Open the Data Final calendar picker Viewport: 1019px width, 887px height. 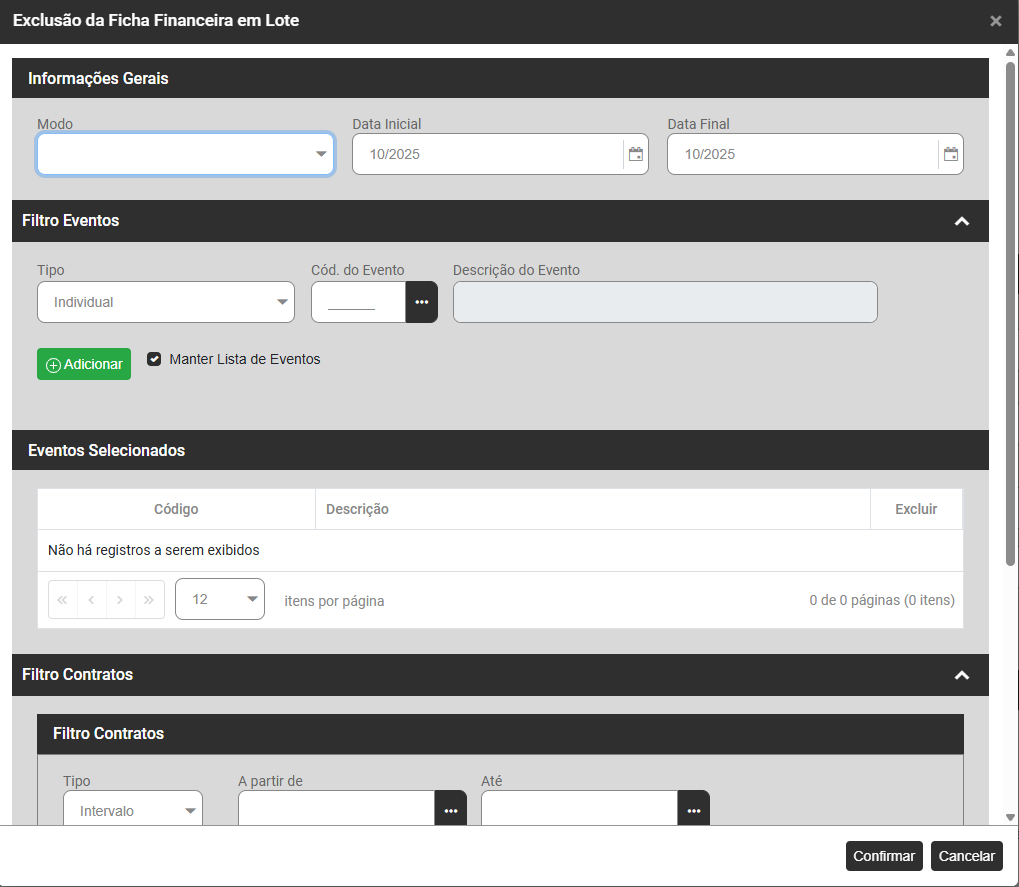(950, 154)
